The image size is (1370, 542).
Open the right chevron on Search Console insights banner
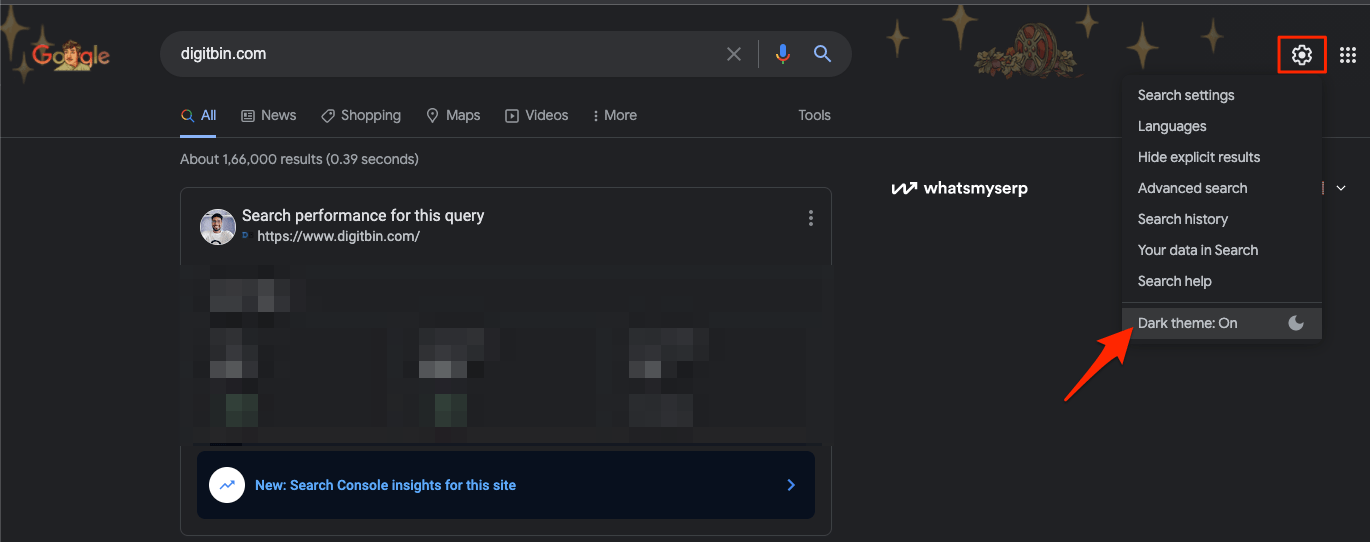tap(791, 485)
